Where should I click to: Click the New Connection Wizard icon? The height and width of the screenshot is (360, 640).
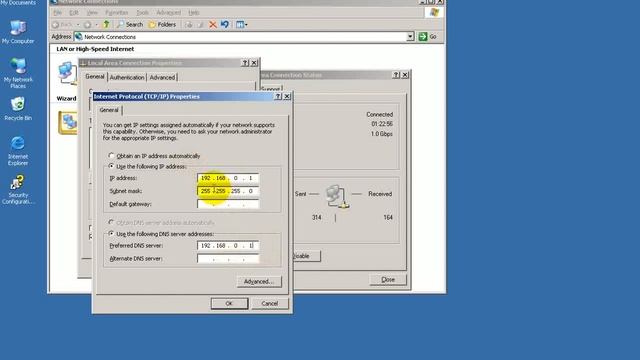[68, 123]
